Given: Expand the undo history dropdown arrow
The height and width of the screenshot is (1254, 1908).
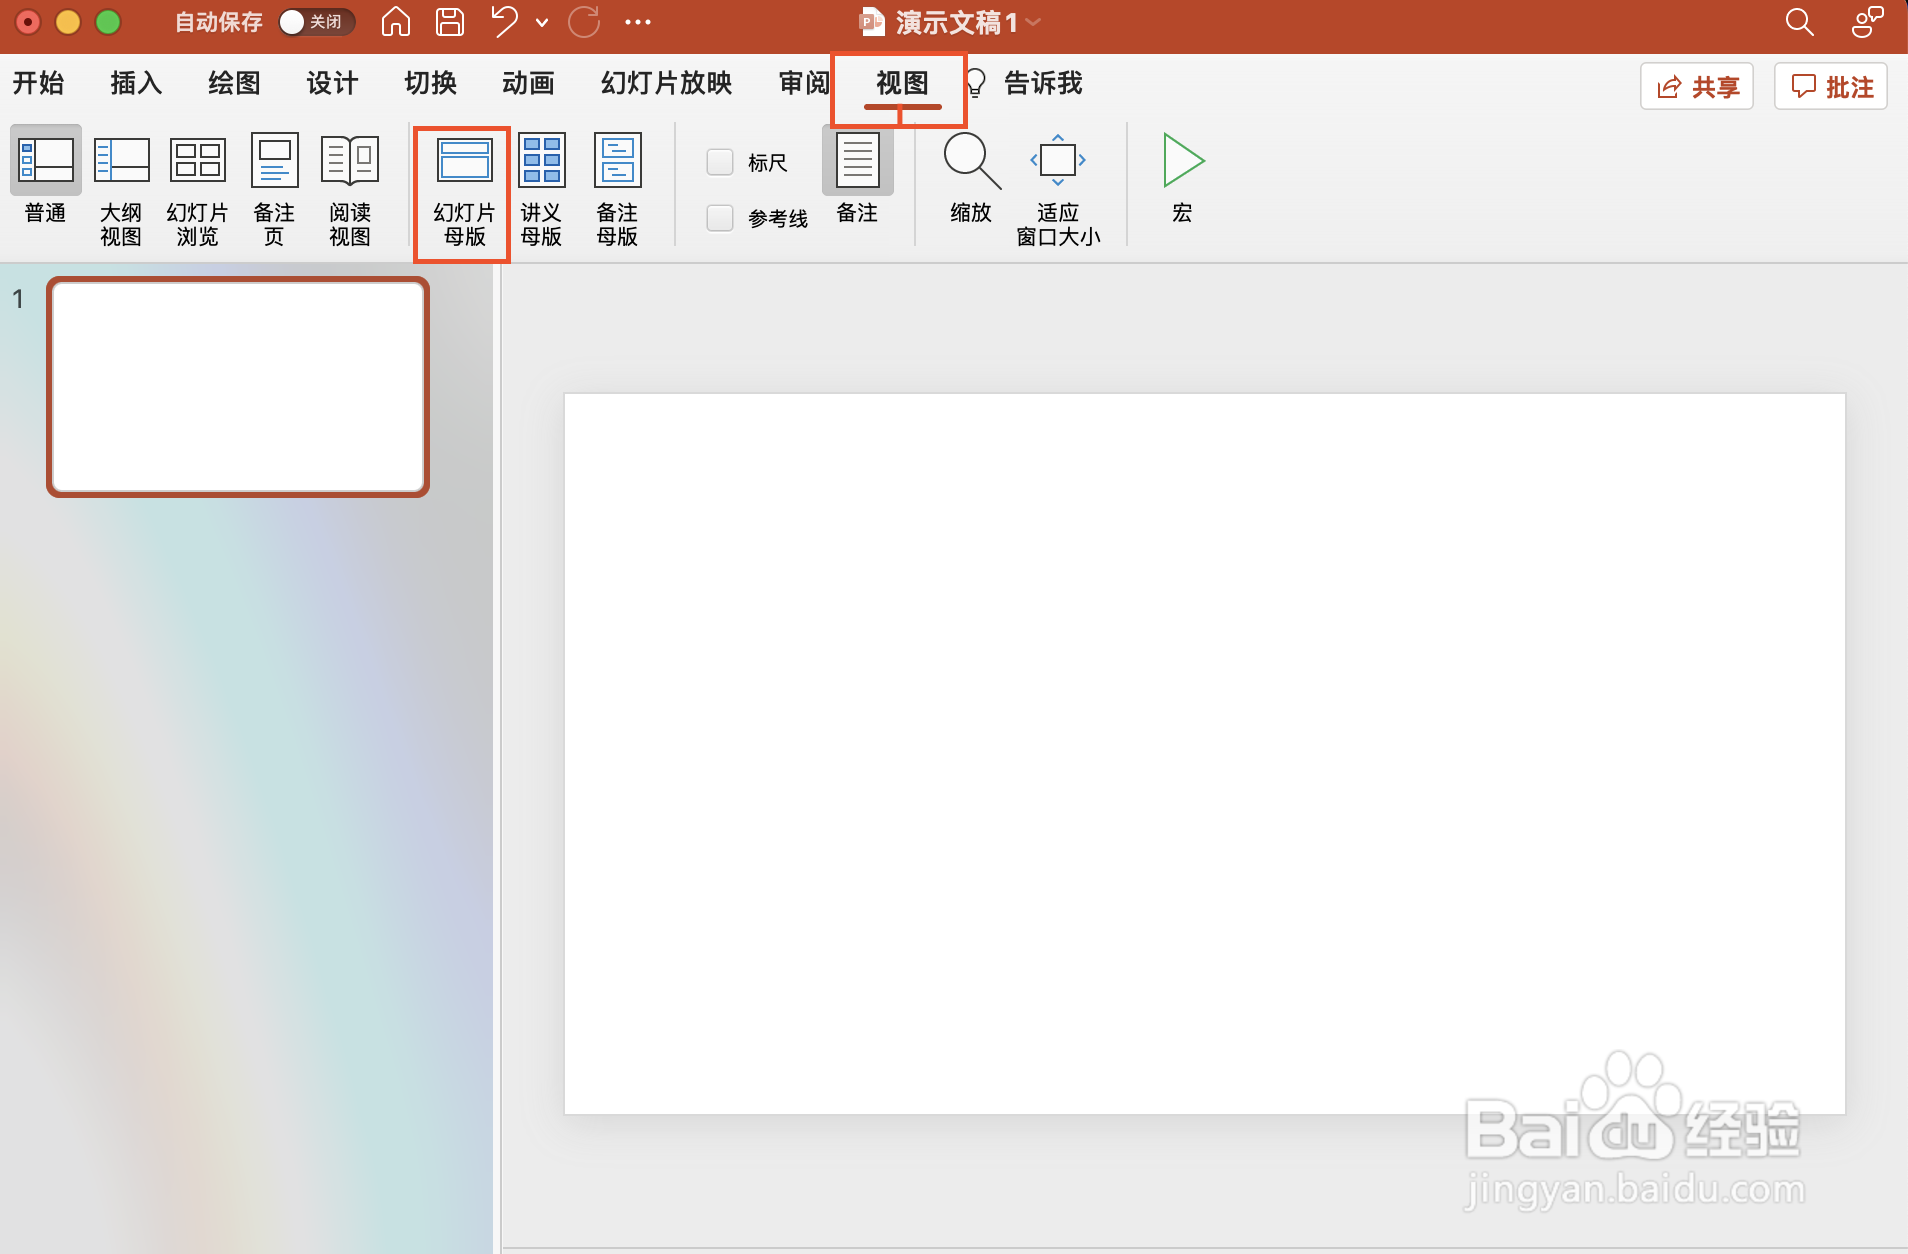Looking at the screenshot, I should [x=542, y=22].
